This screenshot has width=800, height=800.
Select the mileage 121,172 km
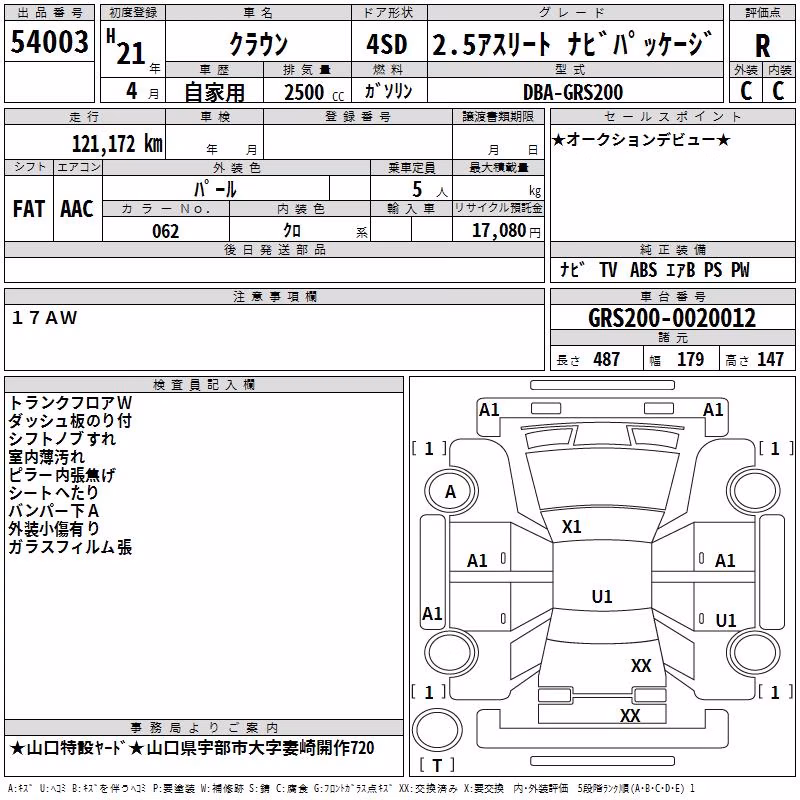point(117,144)
